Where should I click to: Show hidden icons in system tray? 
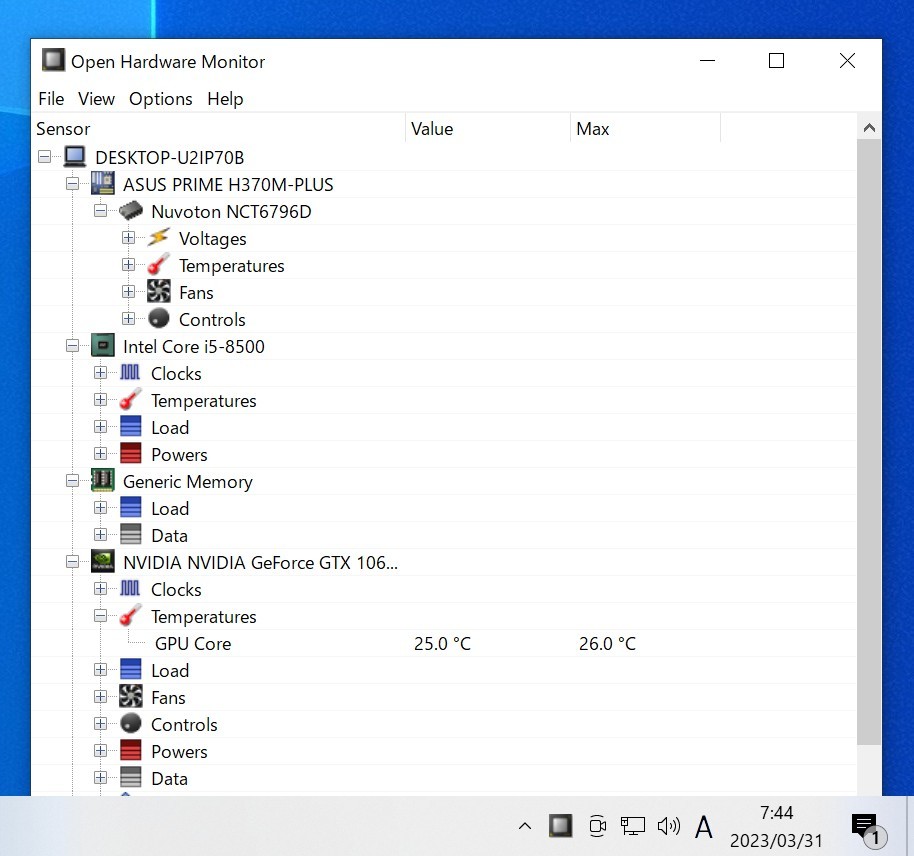(x=525, y=826)
